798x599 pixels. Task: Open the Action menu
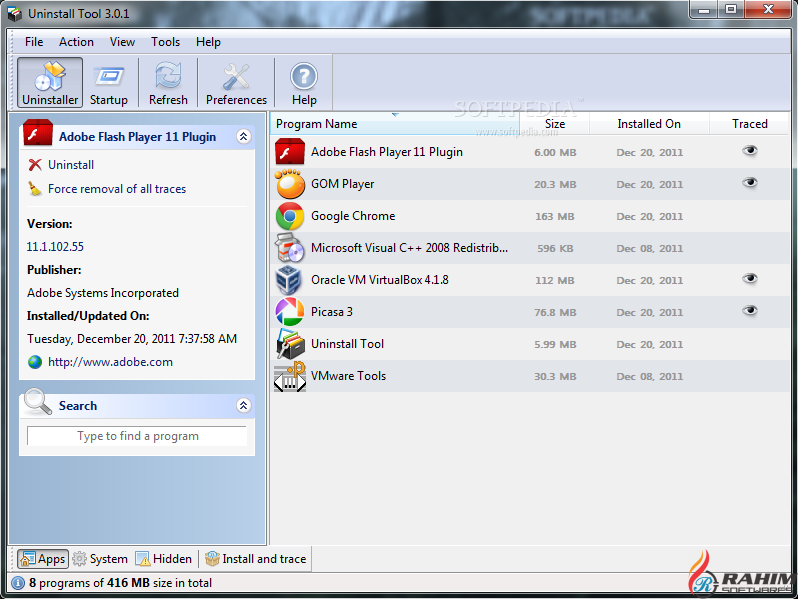(76, 42)
